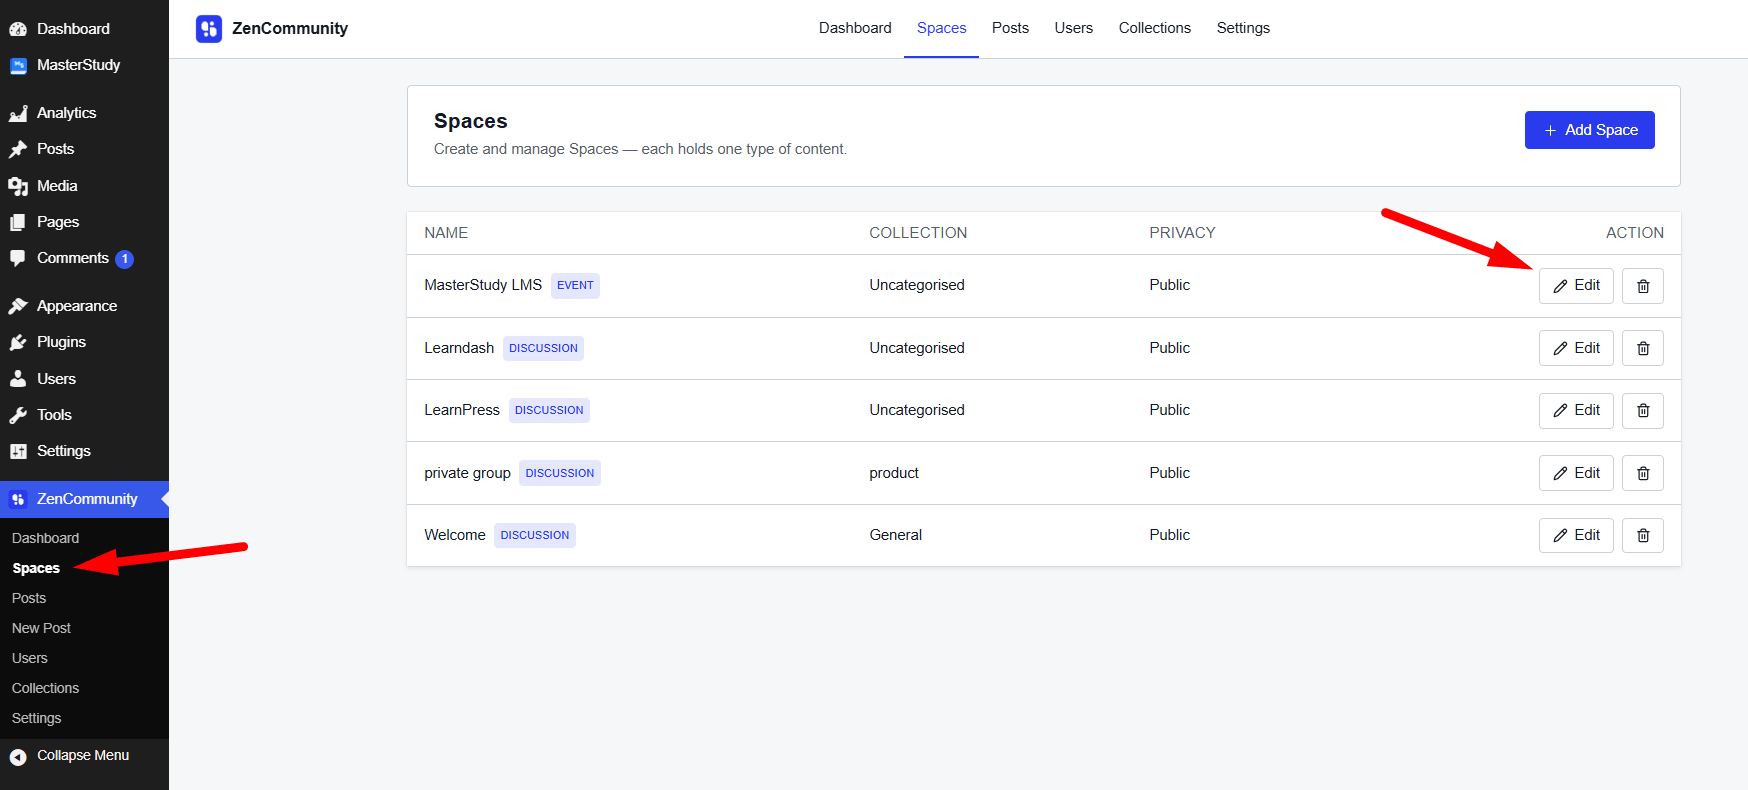The height and width of the screenshot is (790, 1748).
Task: Switch to the Dashboard tab in top navigation
Action: click(855, 28)
